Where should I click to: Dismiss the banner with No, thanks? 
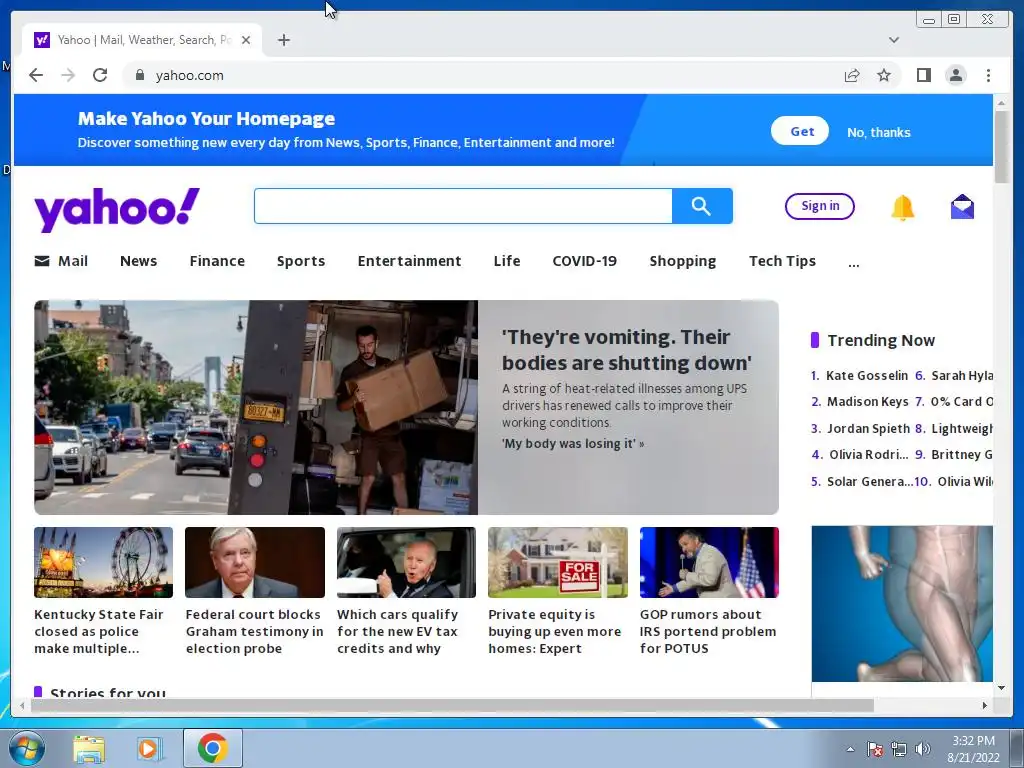878,132
